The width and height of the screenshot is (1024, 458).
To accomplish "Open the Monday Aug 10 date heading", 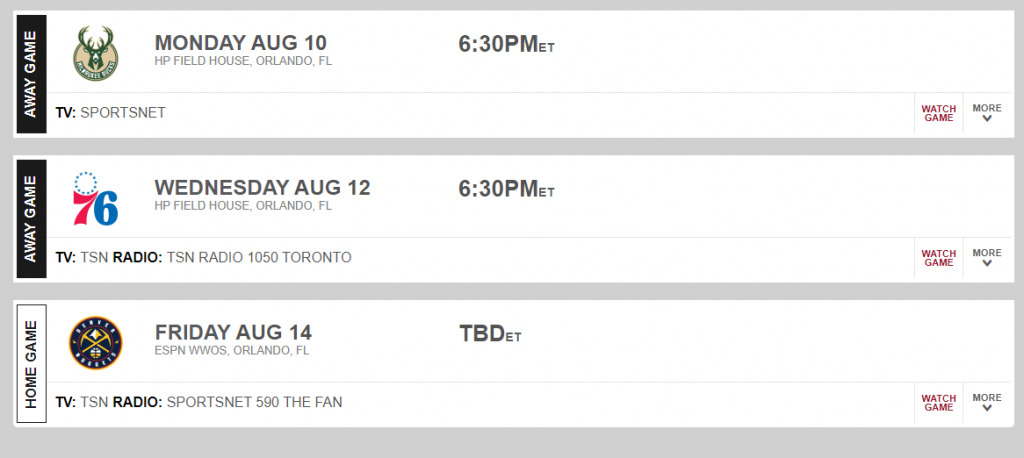I will click(x=240, y=43).
